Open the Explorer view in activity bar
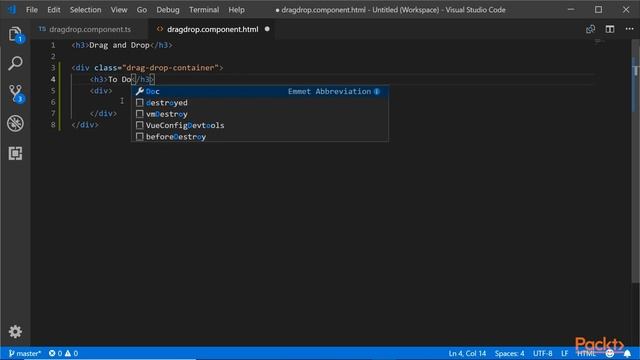 point(16,34)
